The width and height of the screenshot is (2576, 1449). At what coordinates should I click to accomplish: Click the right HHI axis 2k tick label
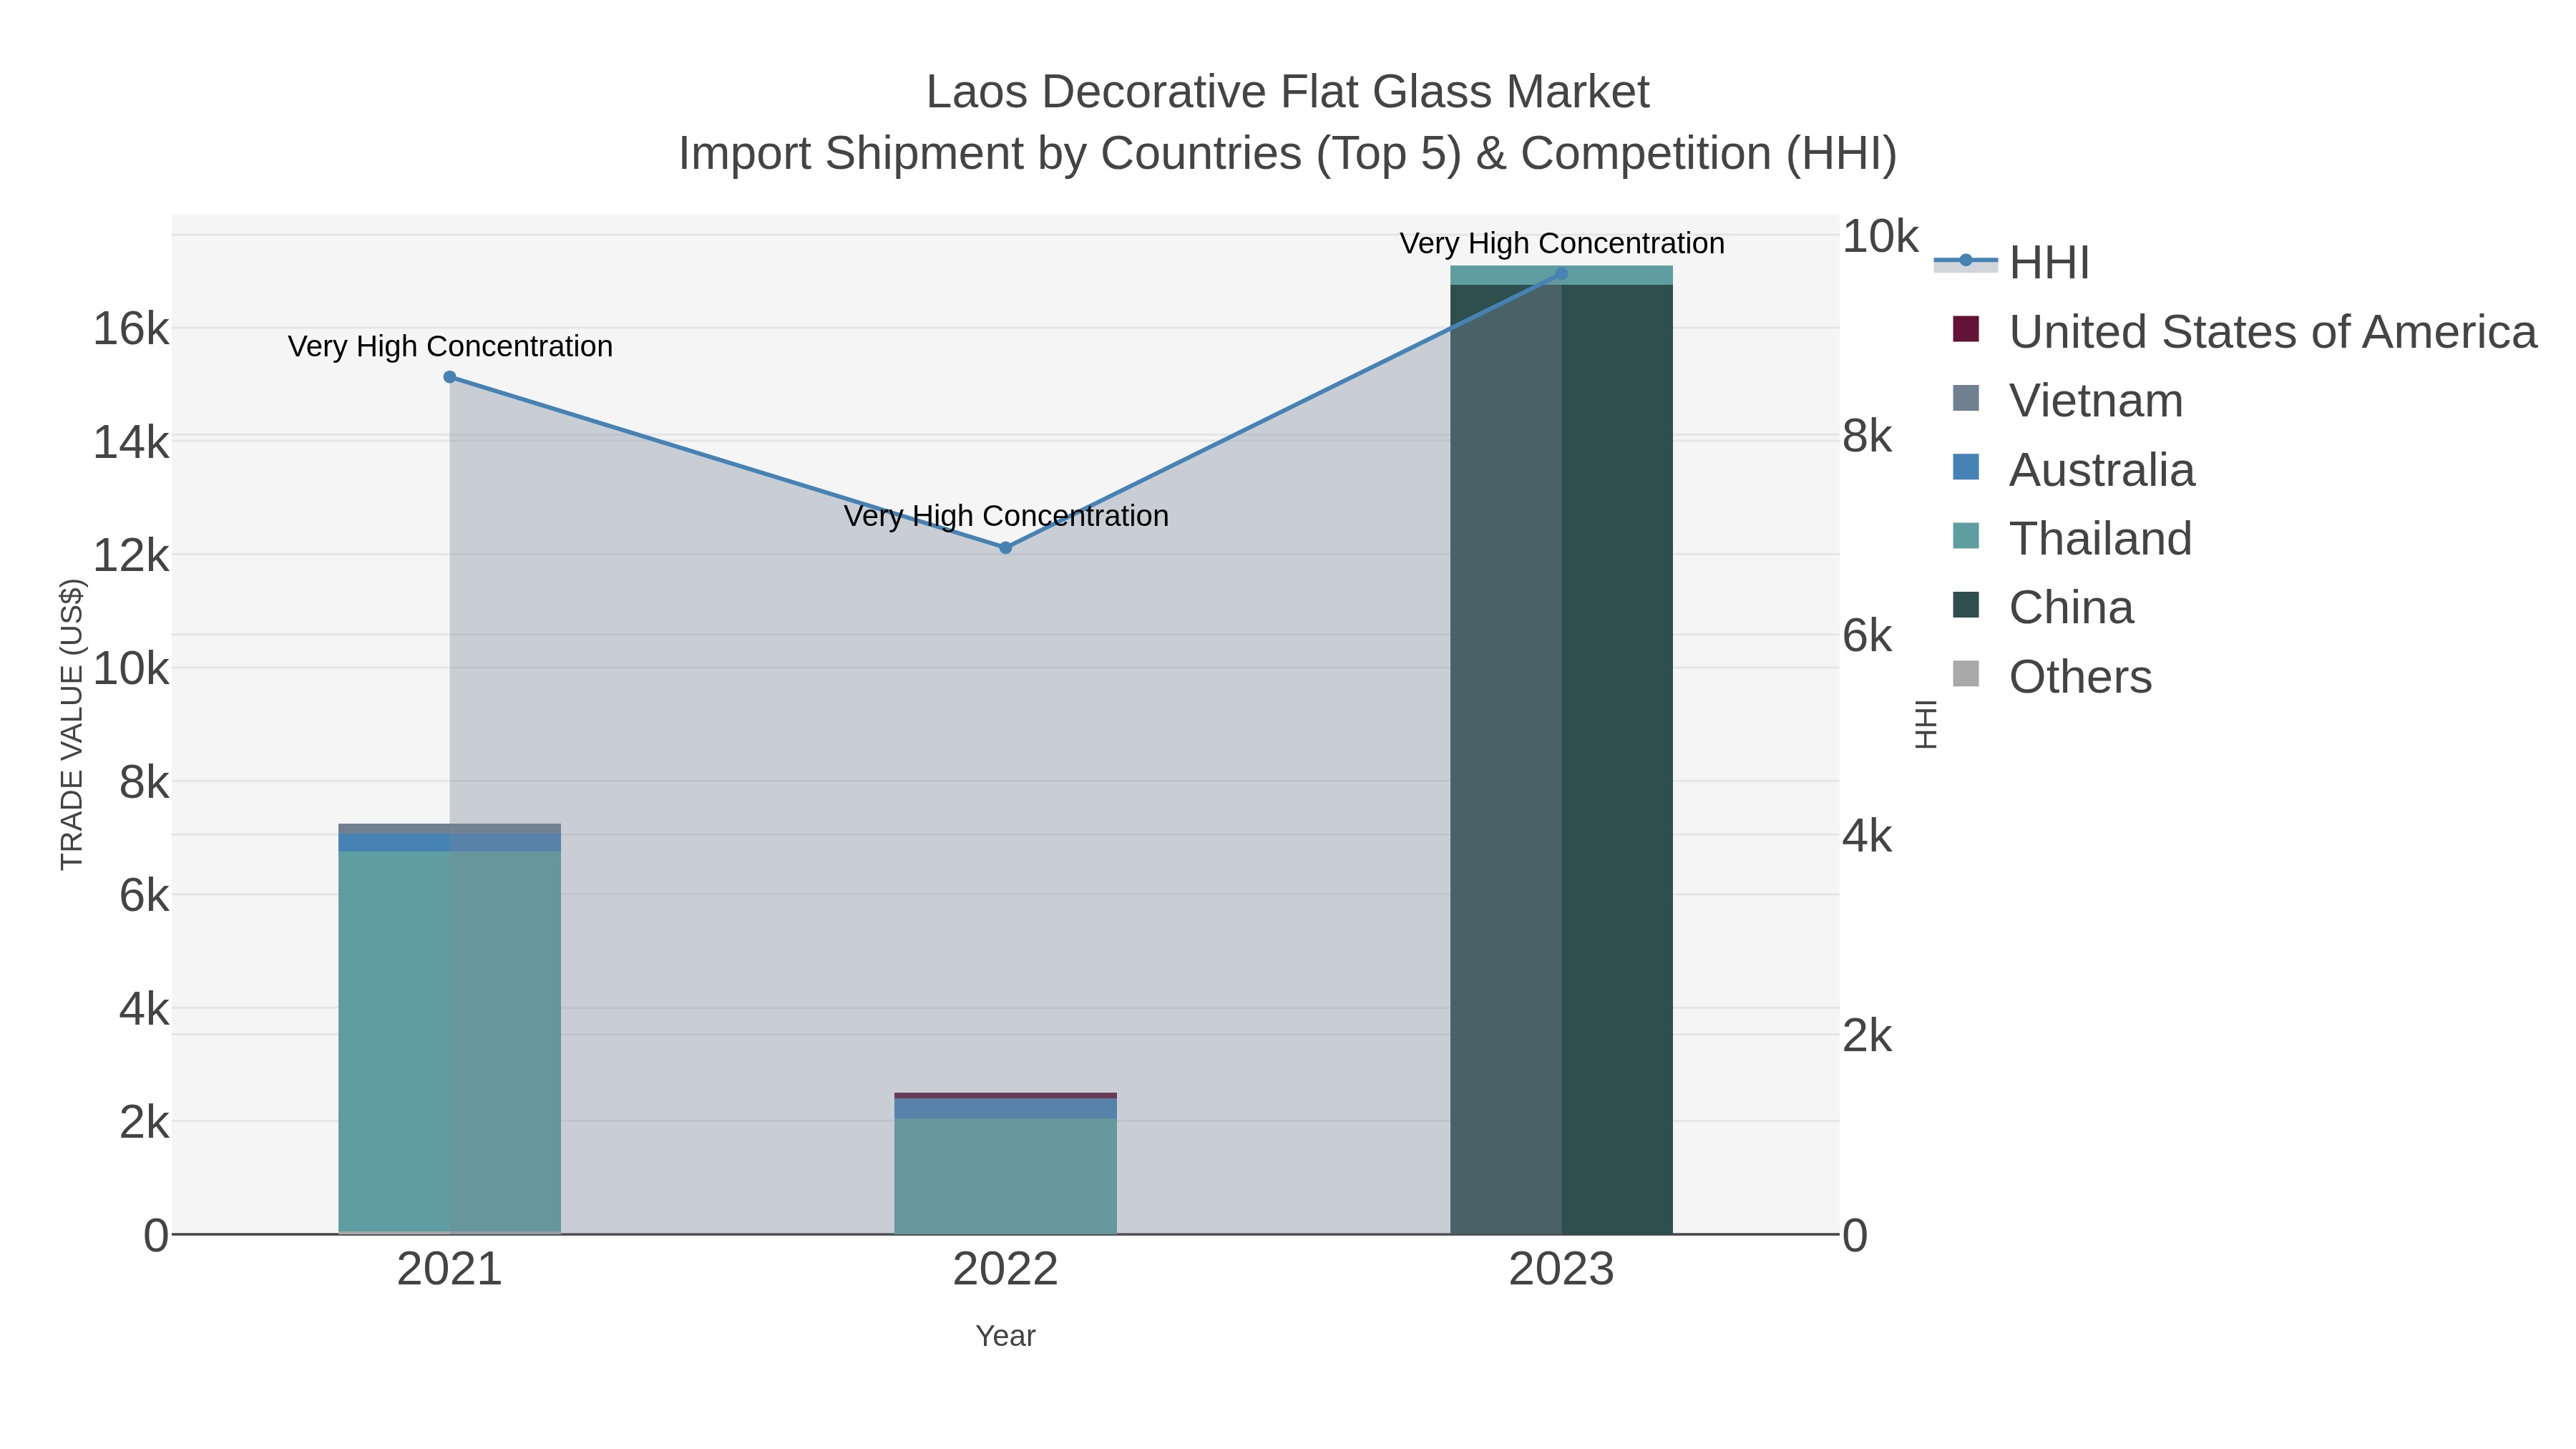pyautogui.click(x=1867, y=1036)
